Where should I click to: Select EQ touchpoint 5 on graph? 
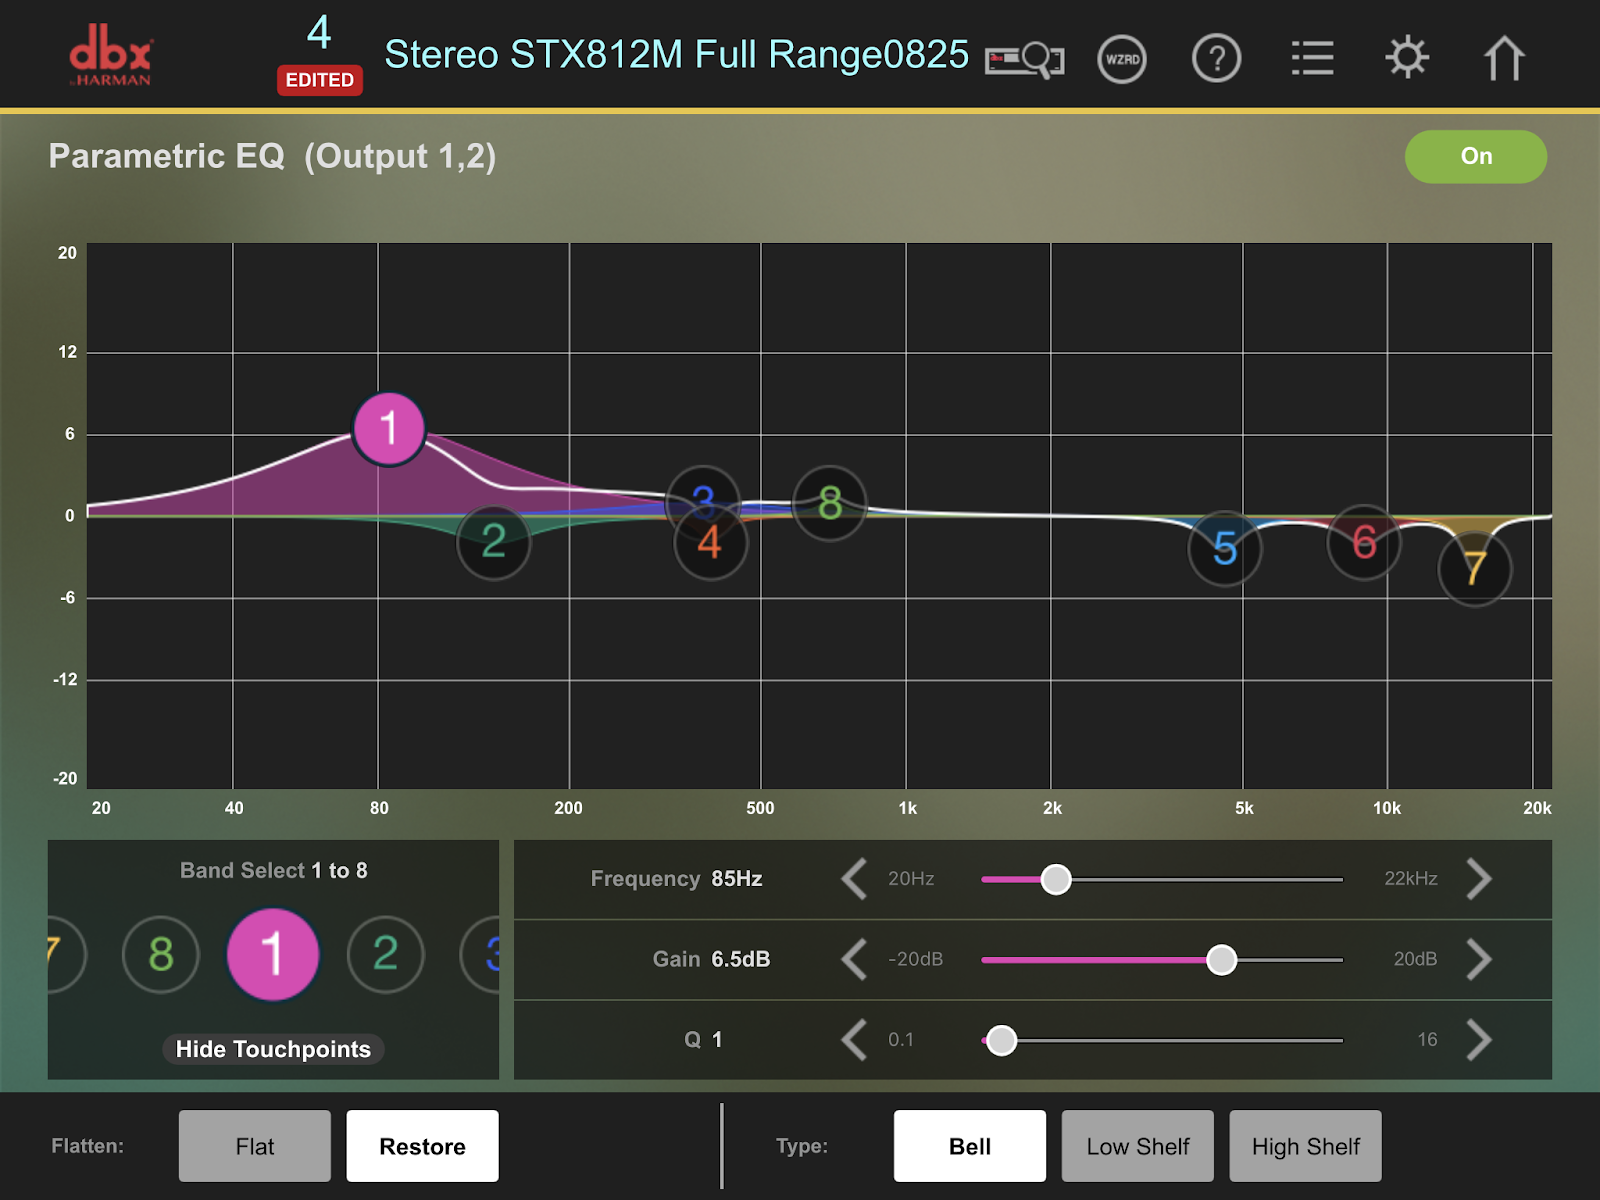click(x=1225, y=548)
